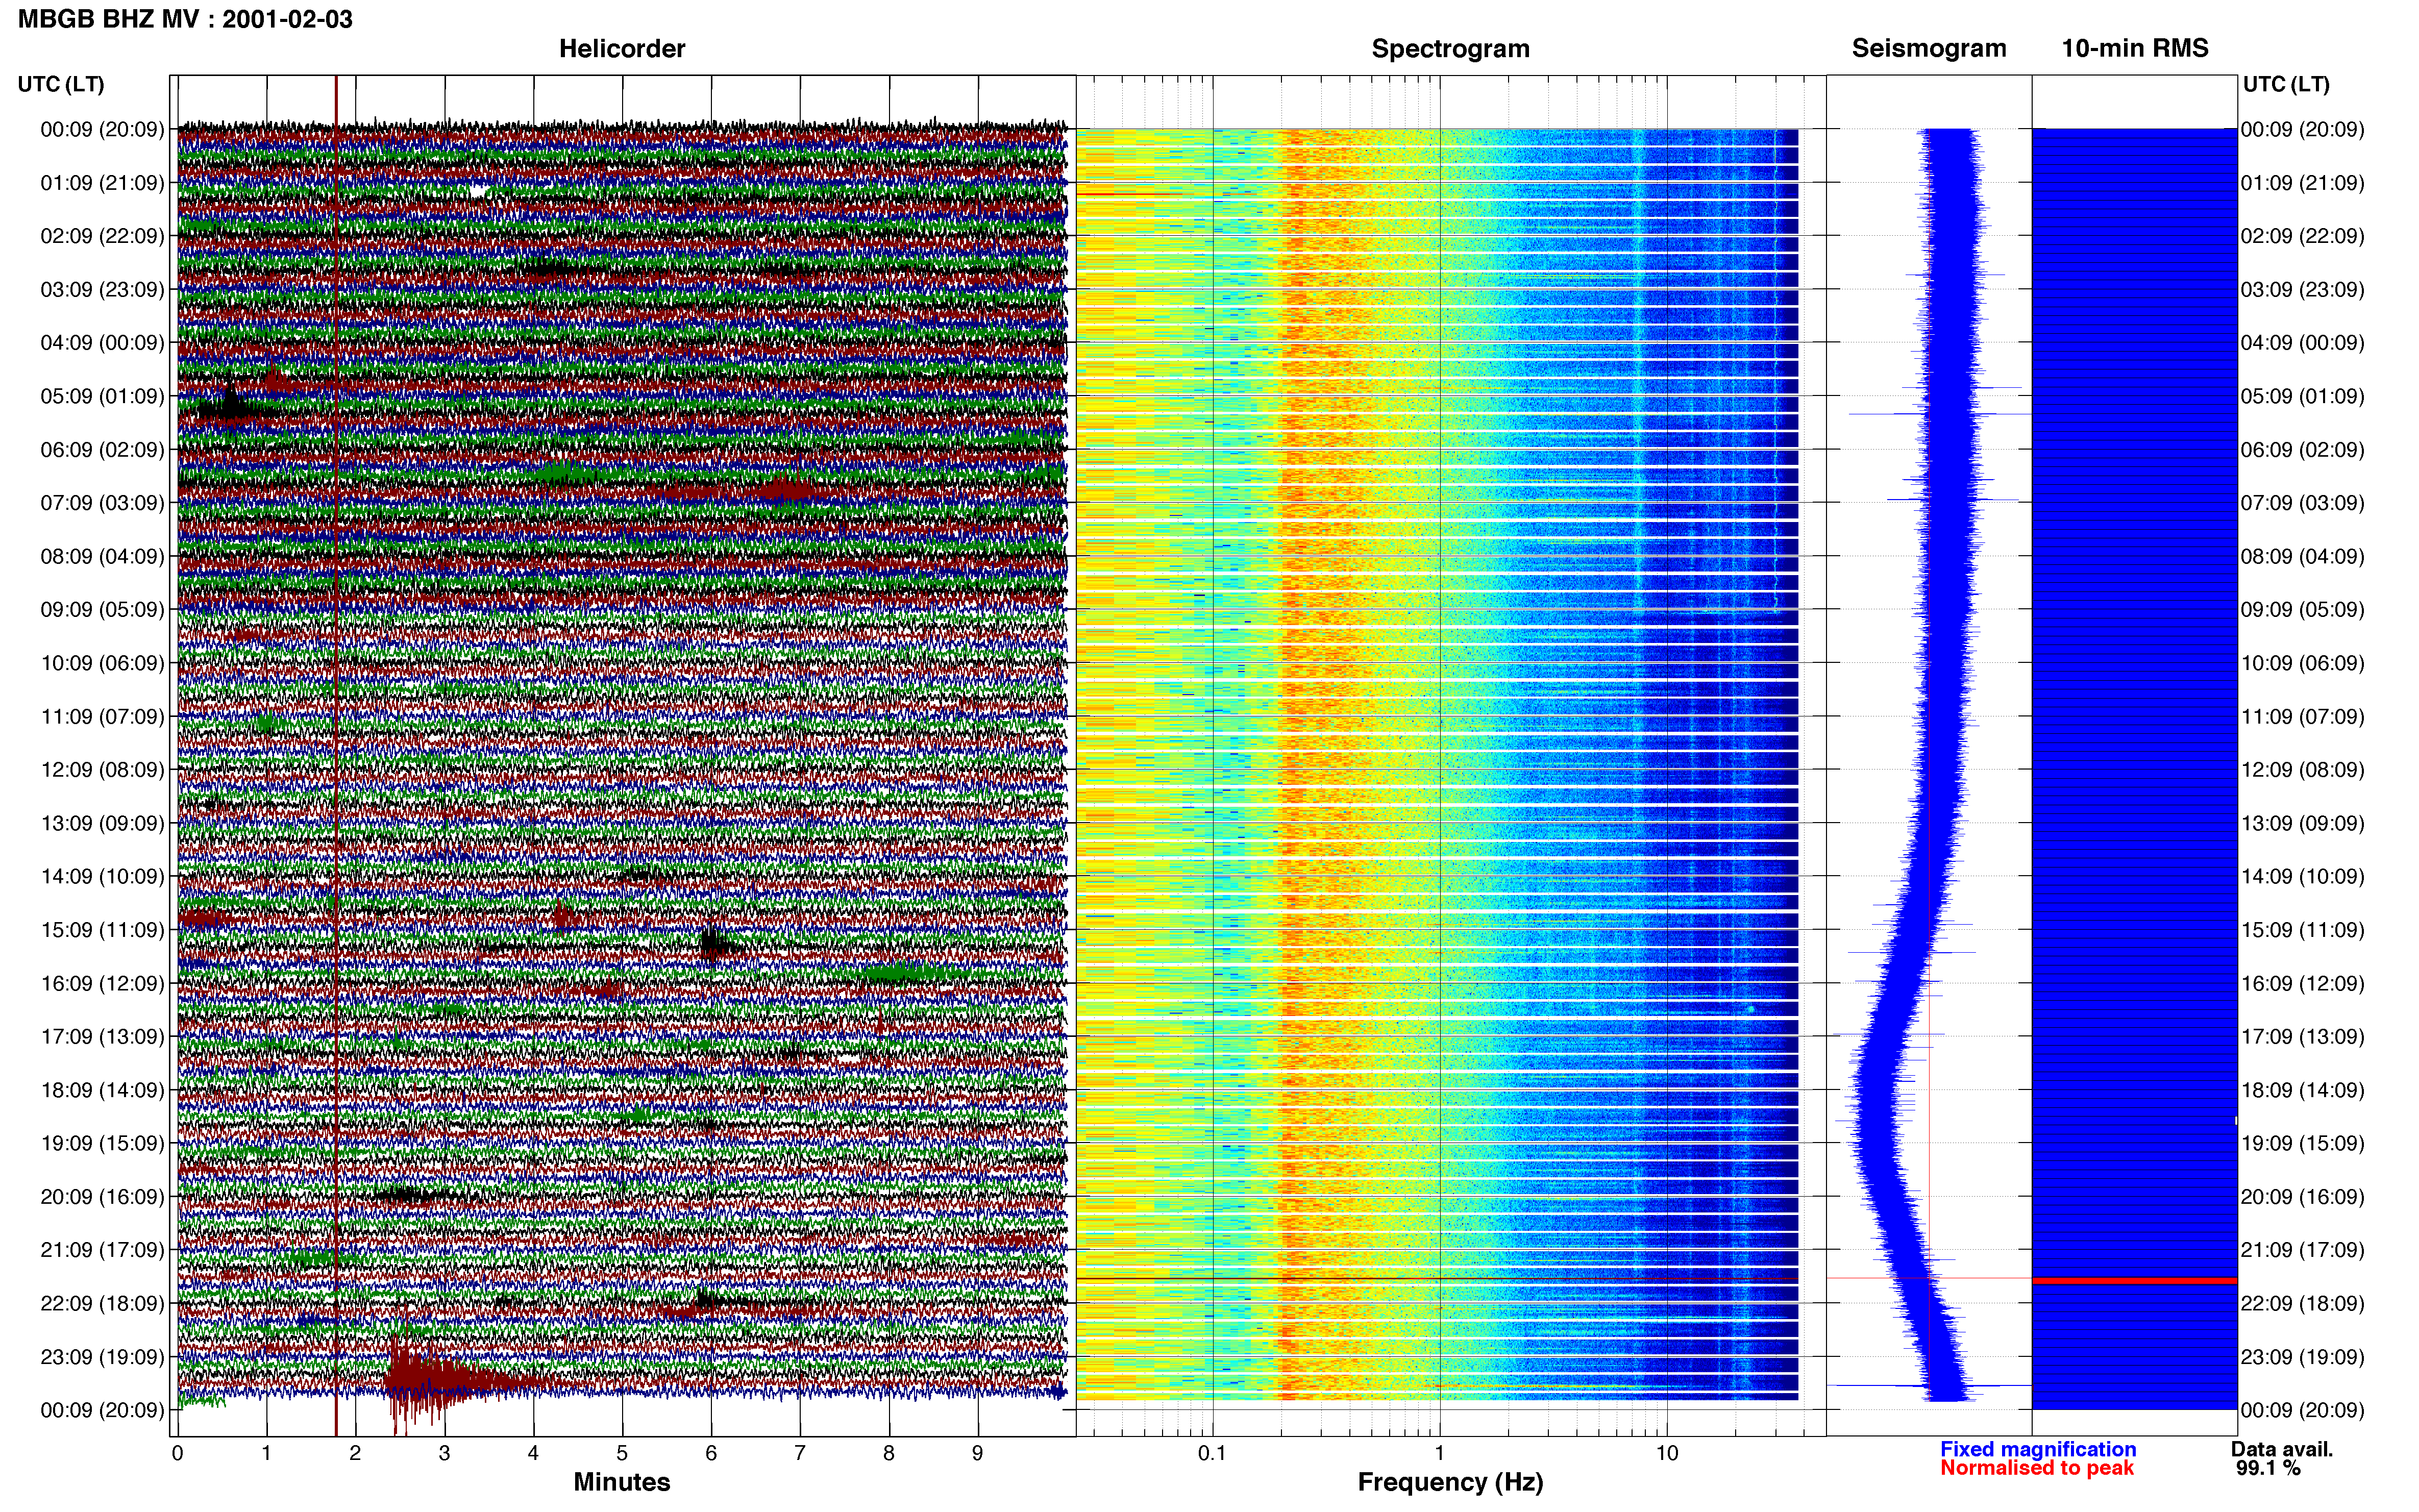Click left-axis time label 09:09 (05:09)
This screenshot has width=2419, height=1512.
tap(102, 610)
